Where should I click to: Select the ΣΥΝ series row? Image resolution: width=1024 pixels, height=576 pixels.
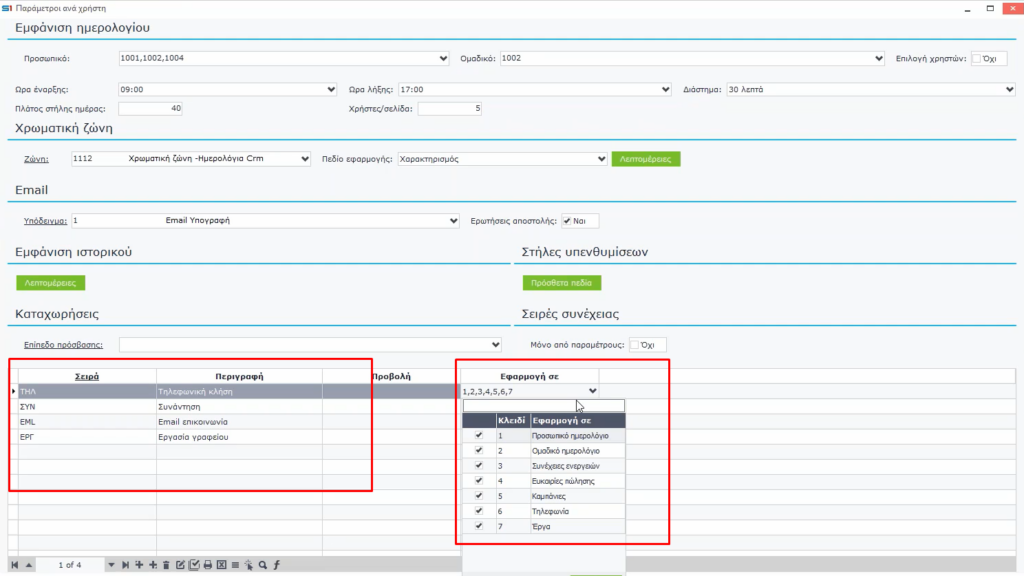point(87,406)
